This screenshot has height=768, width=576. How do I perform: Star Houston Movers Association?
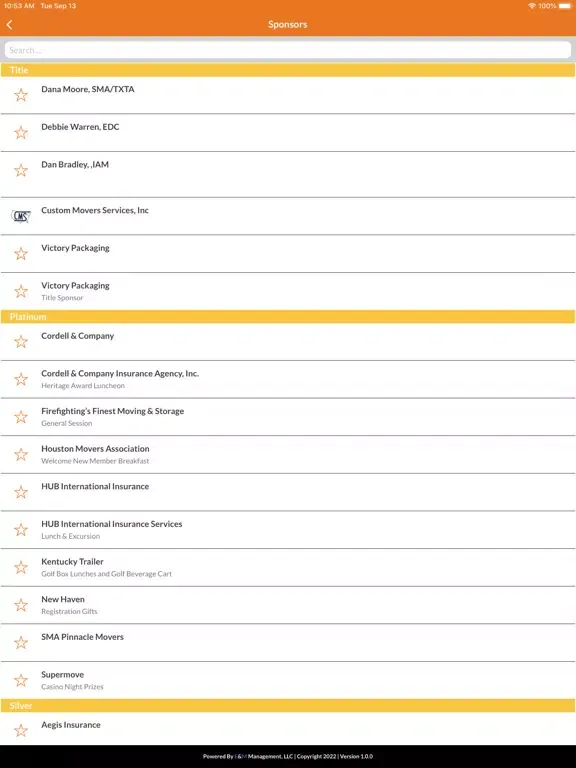[x=21, y=455]
